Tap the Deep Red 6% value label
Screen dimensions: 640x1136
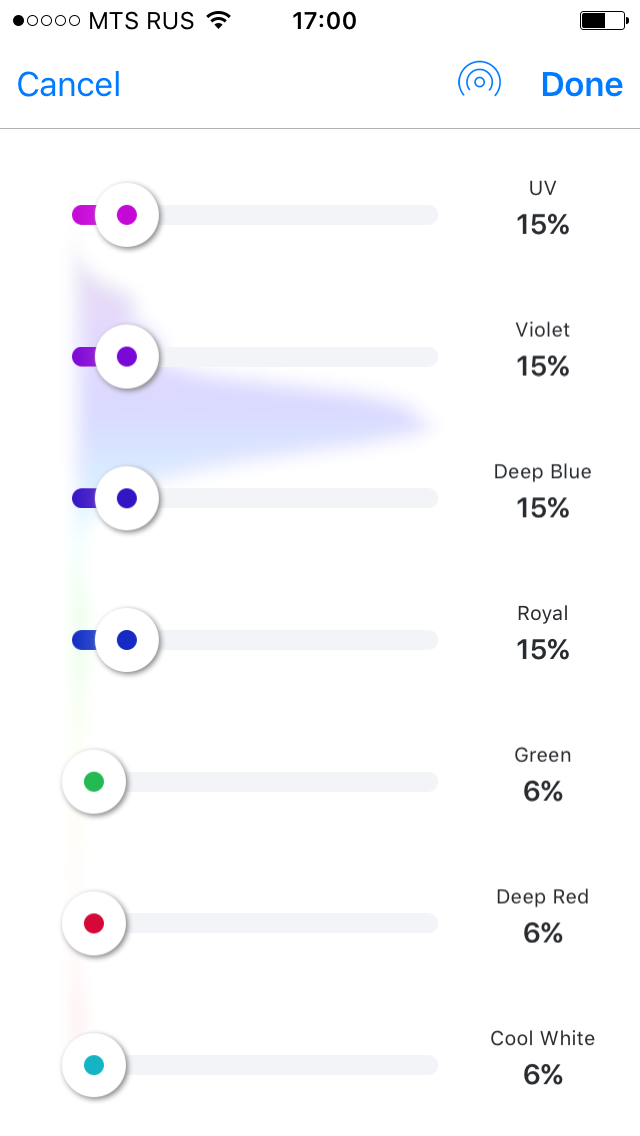pos(543,933)
